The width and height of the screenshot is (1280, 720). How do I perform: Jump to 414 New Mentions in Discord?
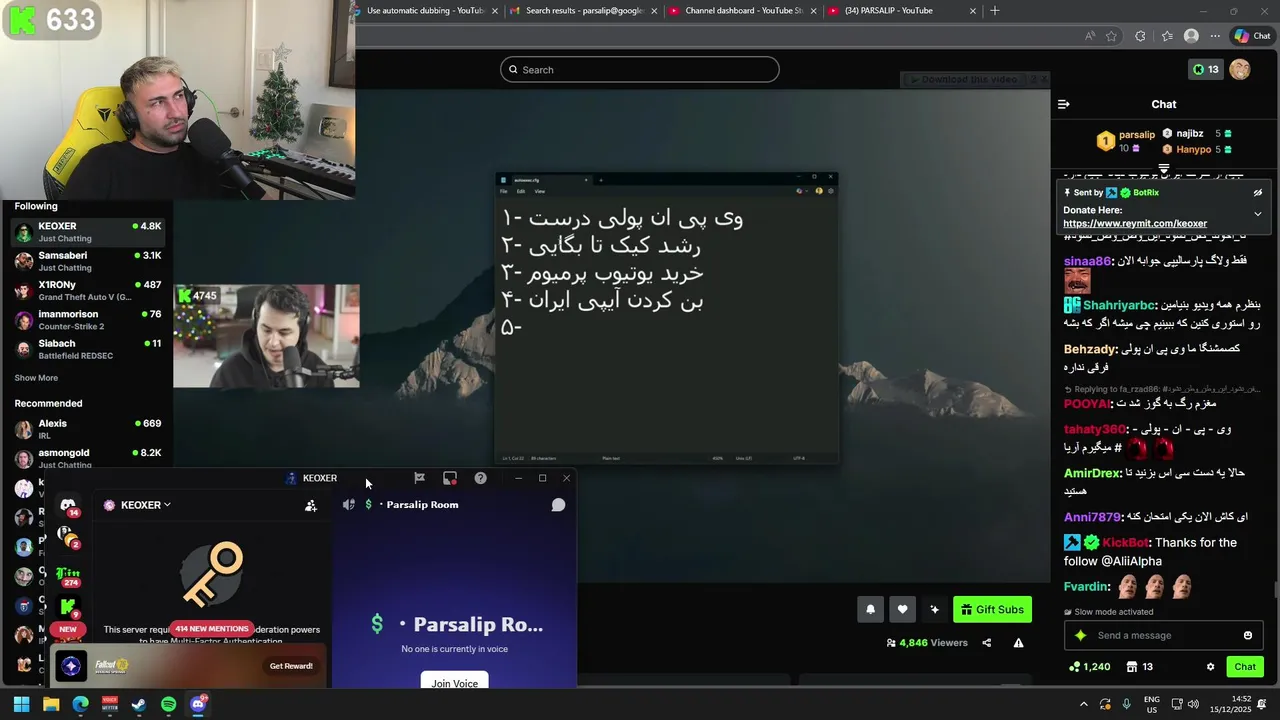tap(211, 629)
